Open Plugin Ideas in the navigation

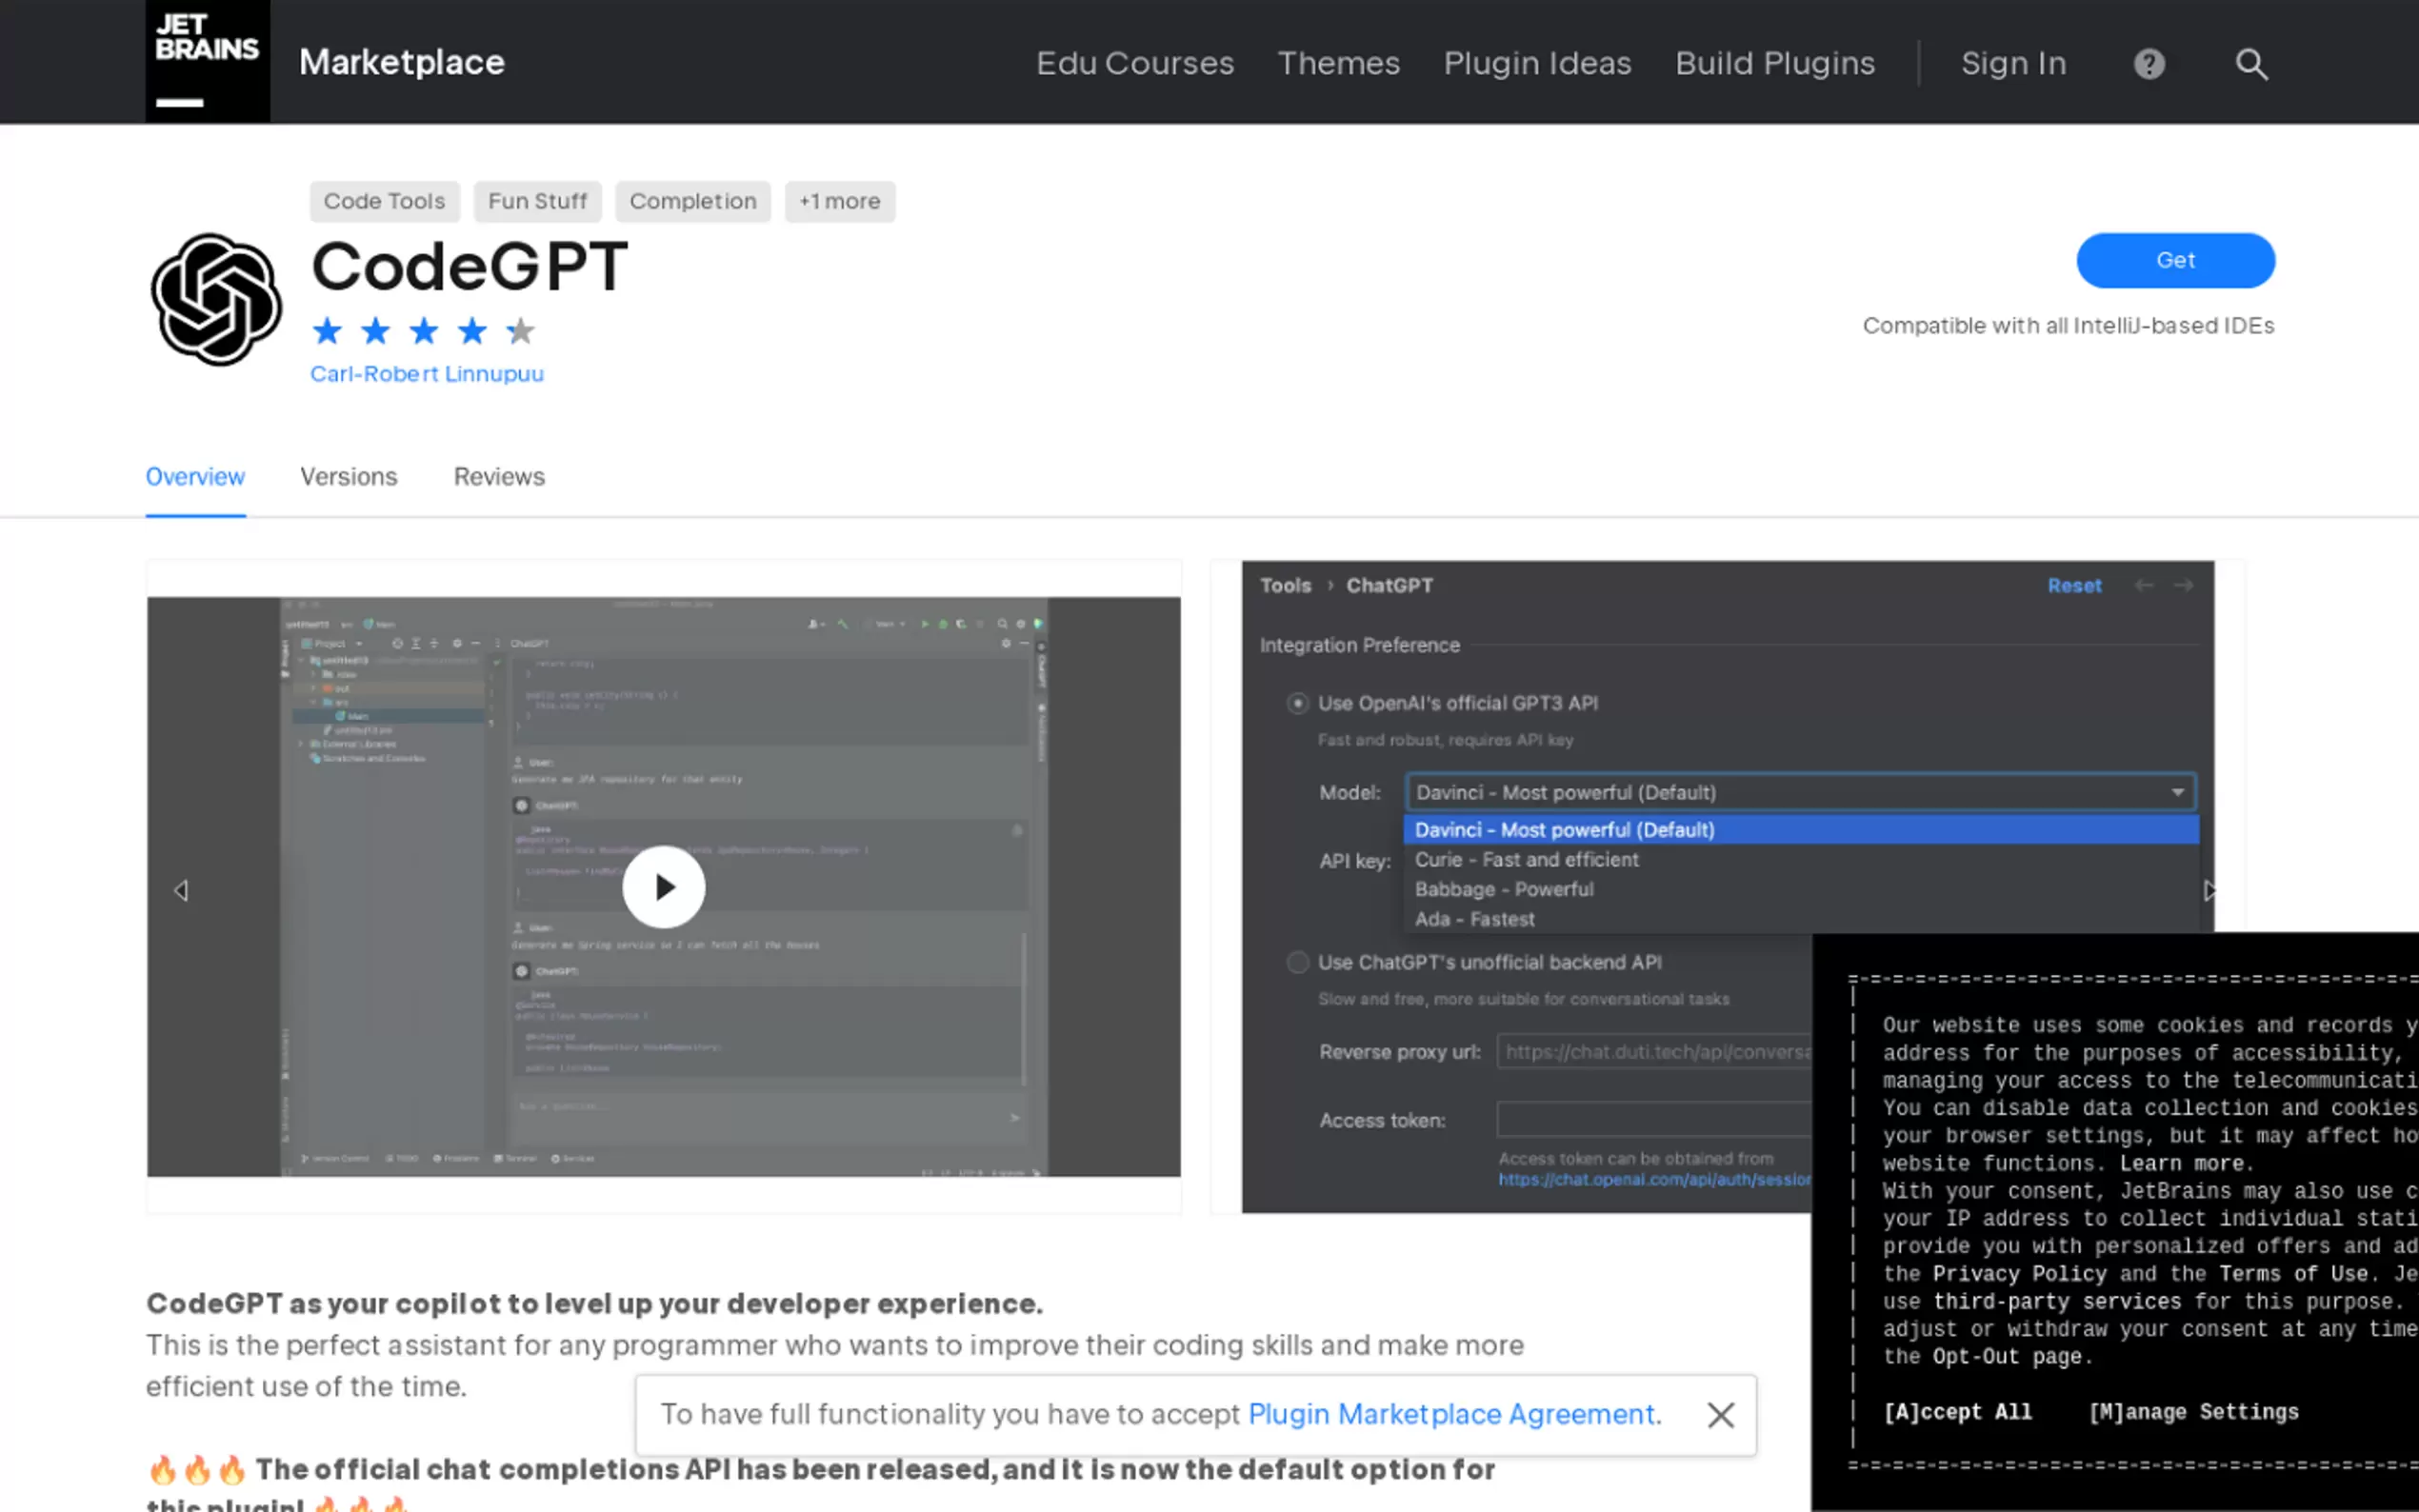(x=1537, y=63)
